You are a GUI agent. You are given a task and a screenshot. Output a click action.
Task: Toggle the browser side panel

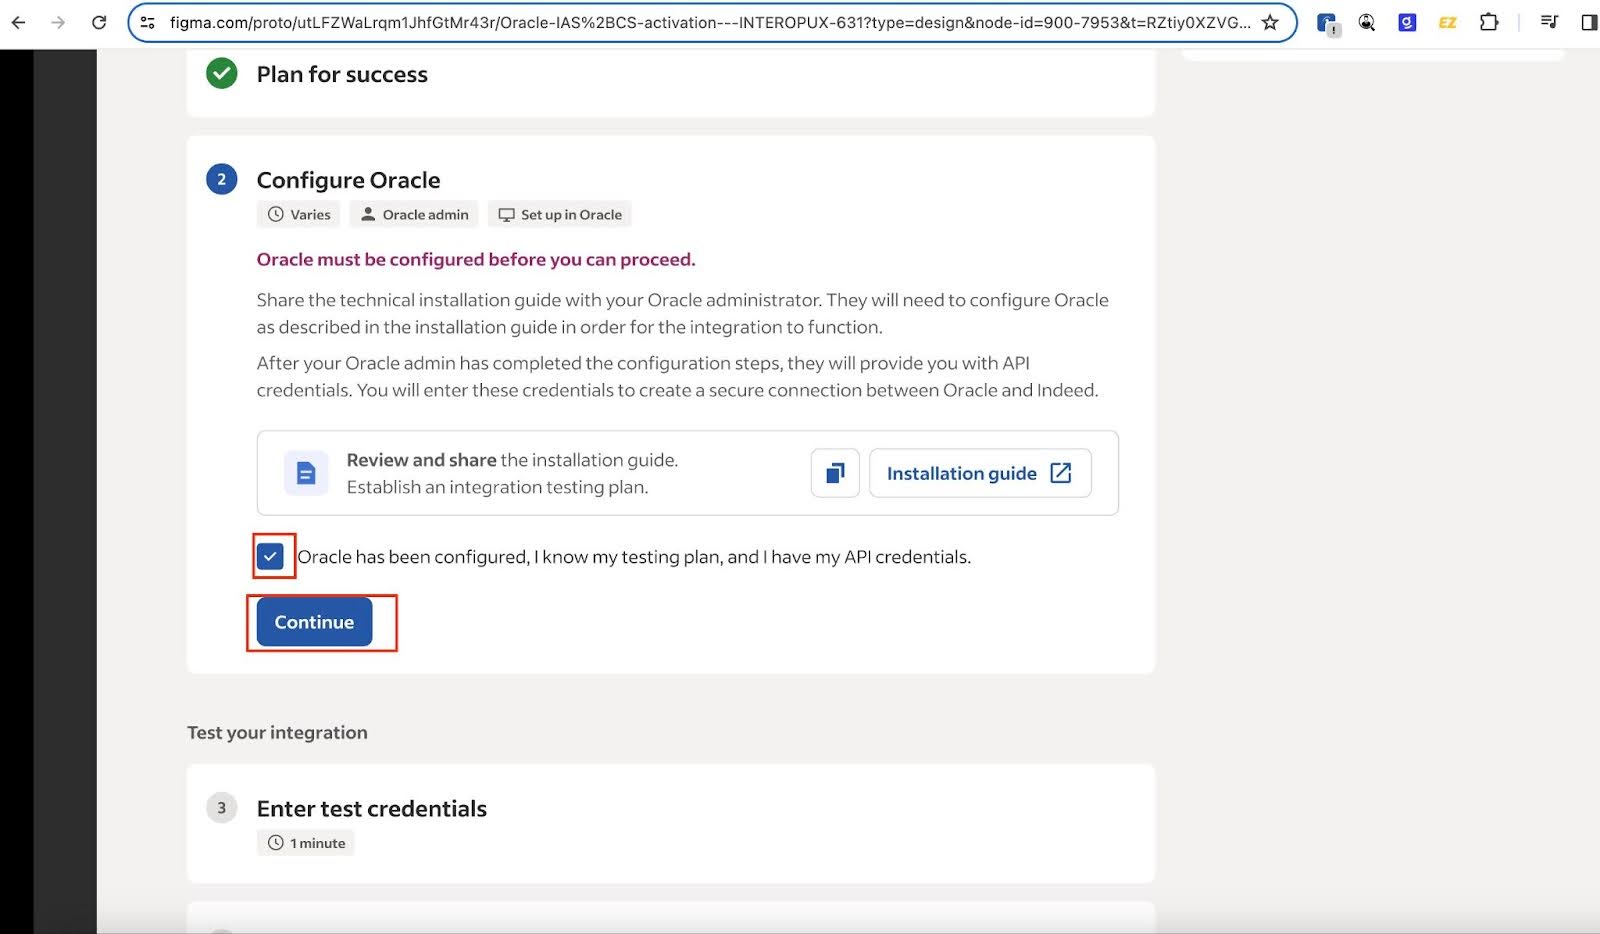pyautogui.click(x=1589, y=22)
